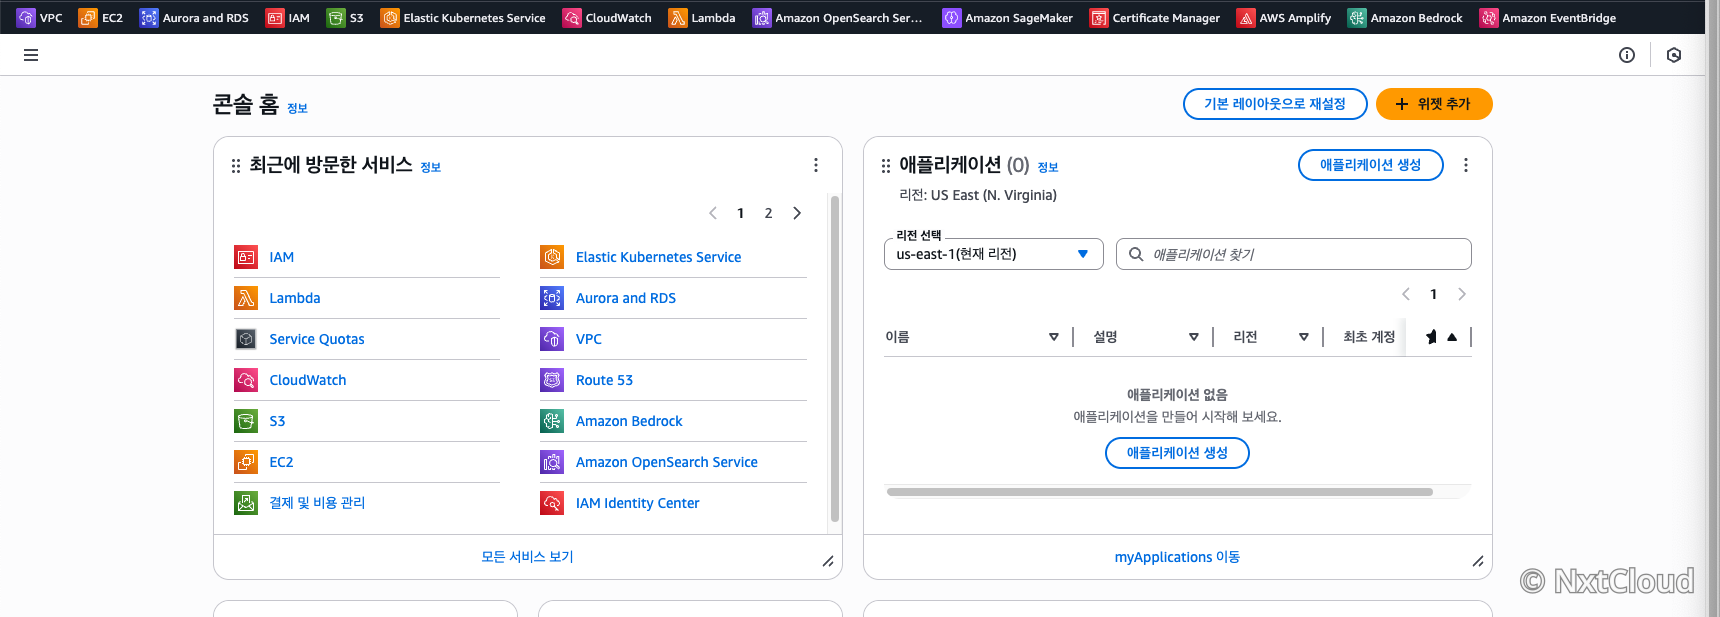Screen dimensions: 1720x617
Task: Sort applications by 이름 column arrow
Action: [x=1054, y=337]
